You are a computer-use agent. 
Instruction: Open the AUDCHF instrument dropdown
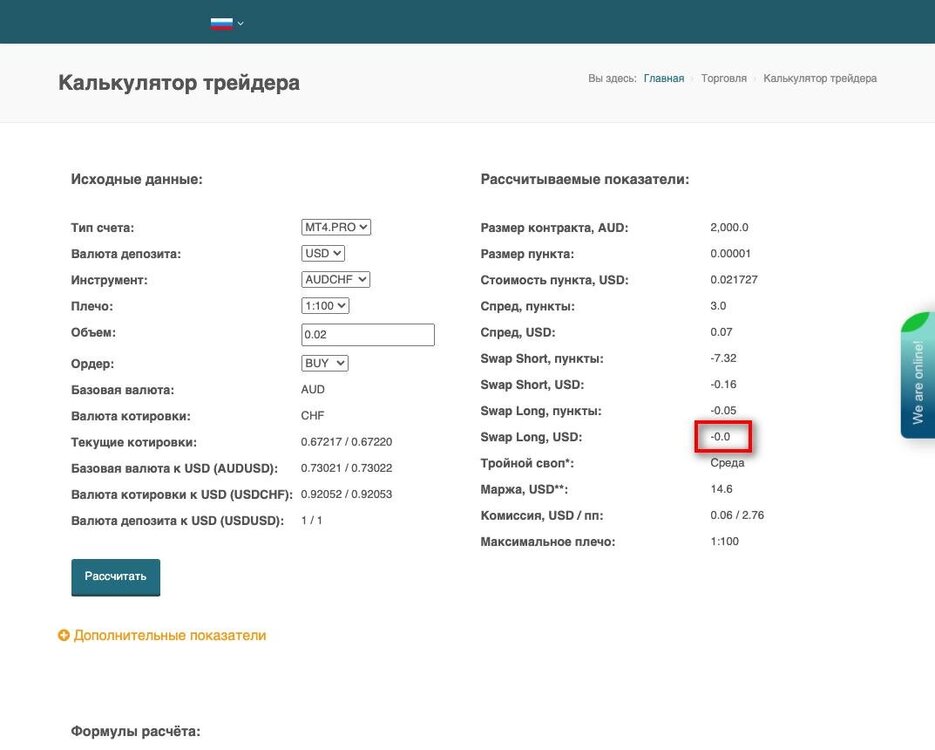pyautogui.click(x=335, y=280)
